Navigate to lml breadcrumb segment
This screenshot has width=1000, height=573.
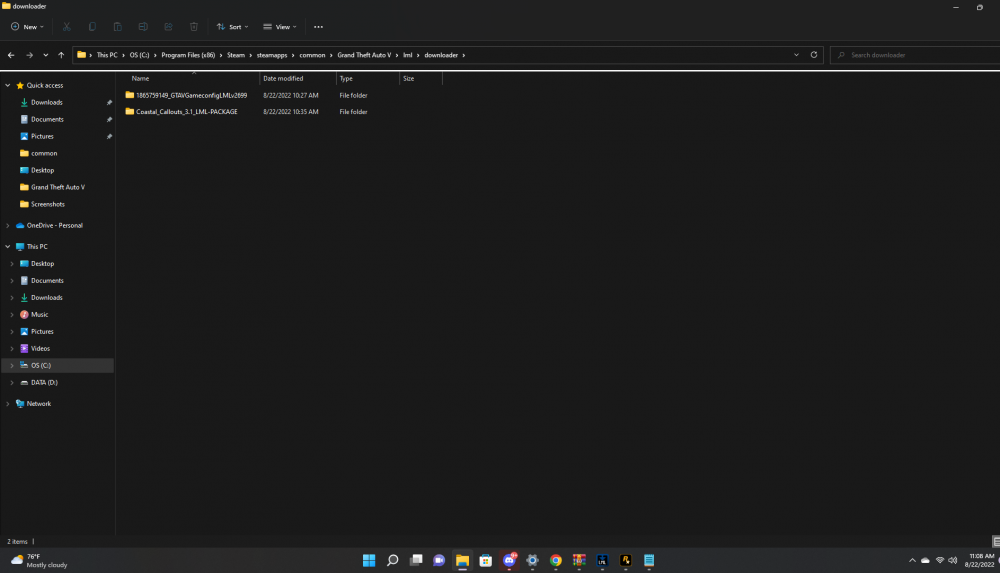point(408,55)
